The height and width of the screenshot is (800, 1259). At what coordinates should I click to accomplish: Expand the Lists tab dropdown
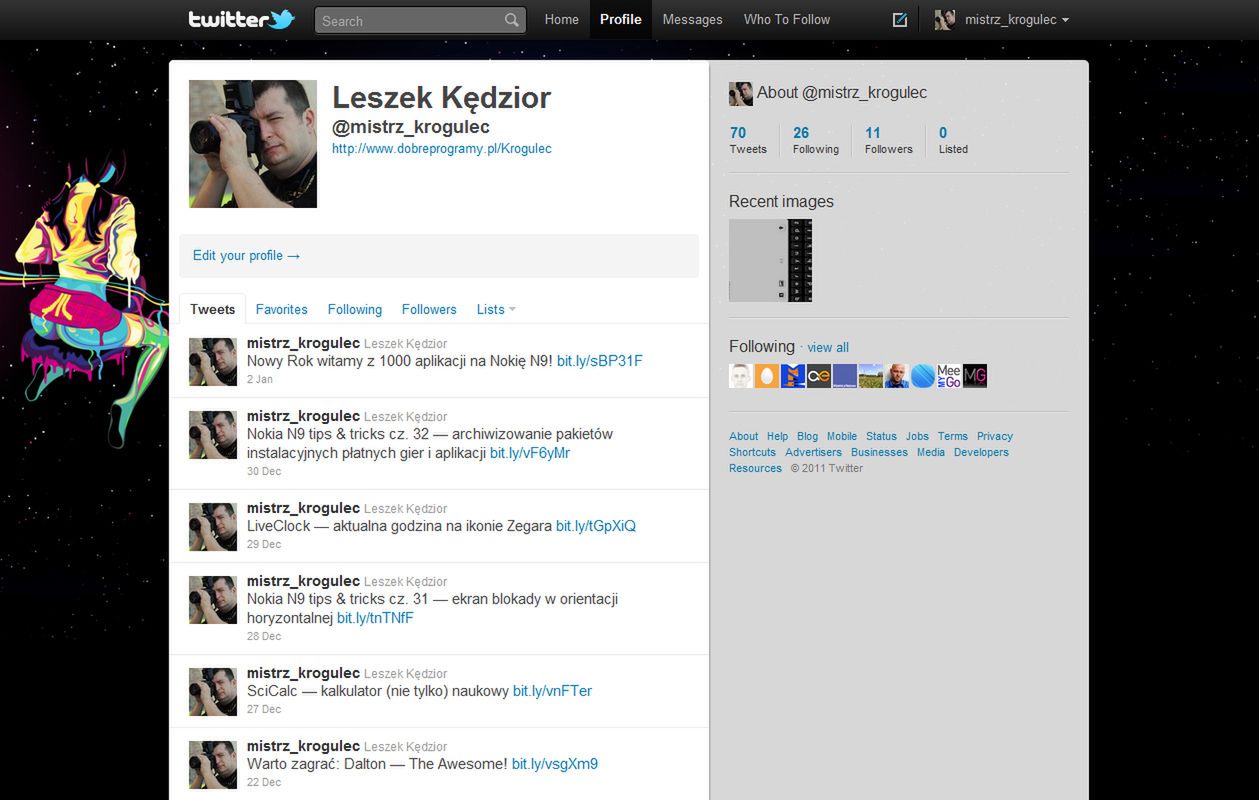[x=496, y=309]
